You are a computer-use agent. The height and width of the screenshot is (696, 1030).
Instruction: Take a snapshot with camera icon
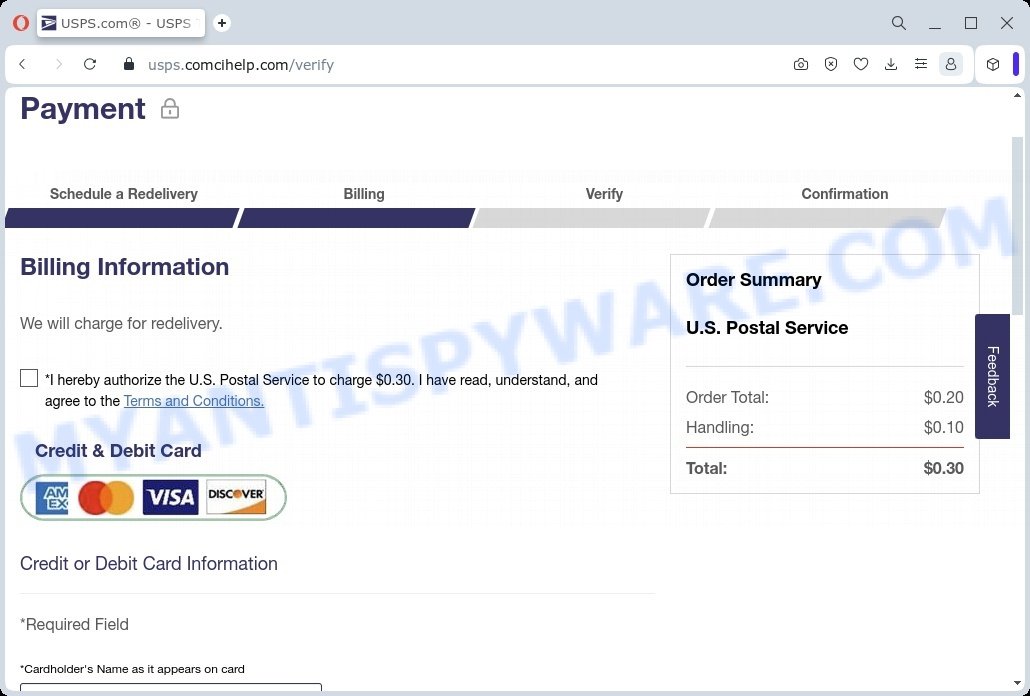(x=801, y=64)
